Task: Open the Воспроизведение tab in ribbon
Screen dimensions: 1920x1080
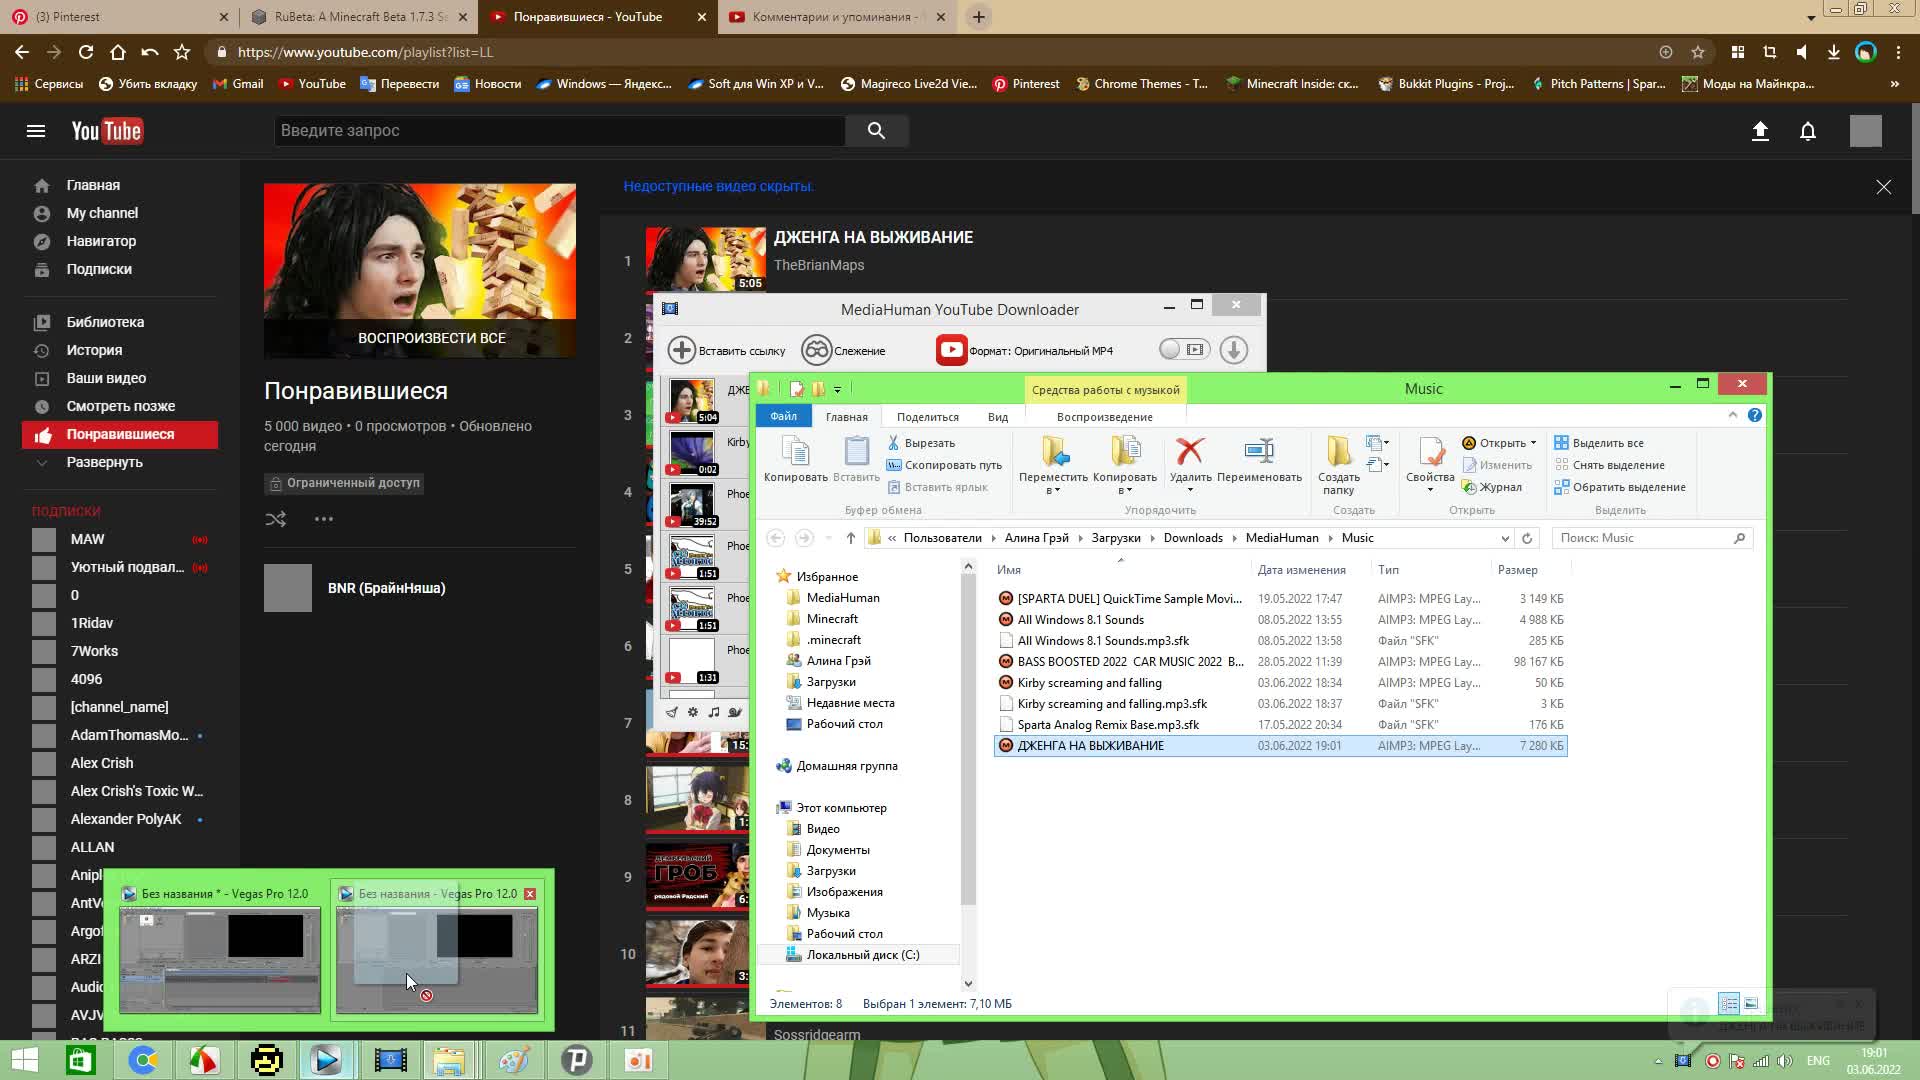Action: pyautogui.click(x=1105, y=415)
